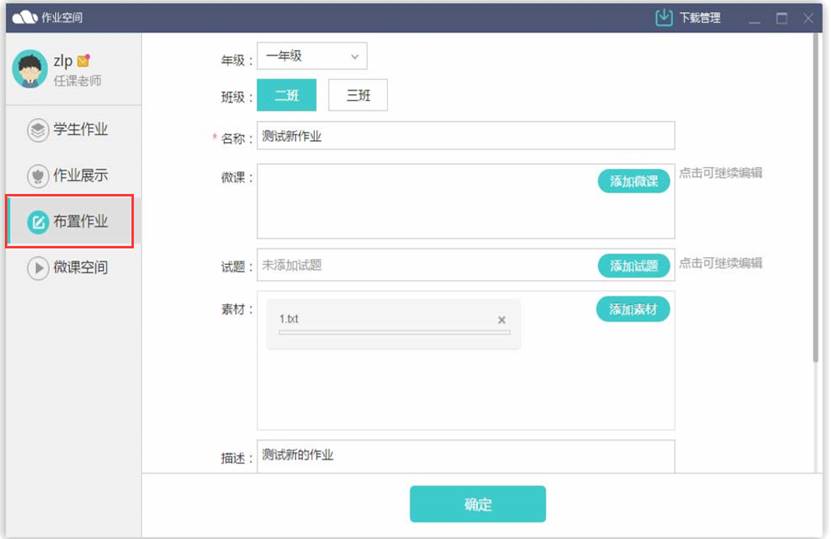Open the mail badge next to zlp
Viewport: 831px width, 539px height.
pos(84,60)
